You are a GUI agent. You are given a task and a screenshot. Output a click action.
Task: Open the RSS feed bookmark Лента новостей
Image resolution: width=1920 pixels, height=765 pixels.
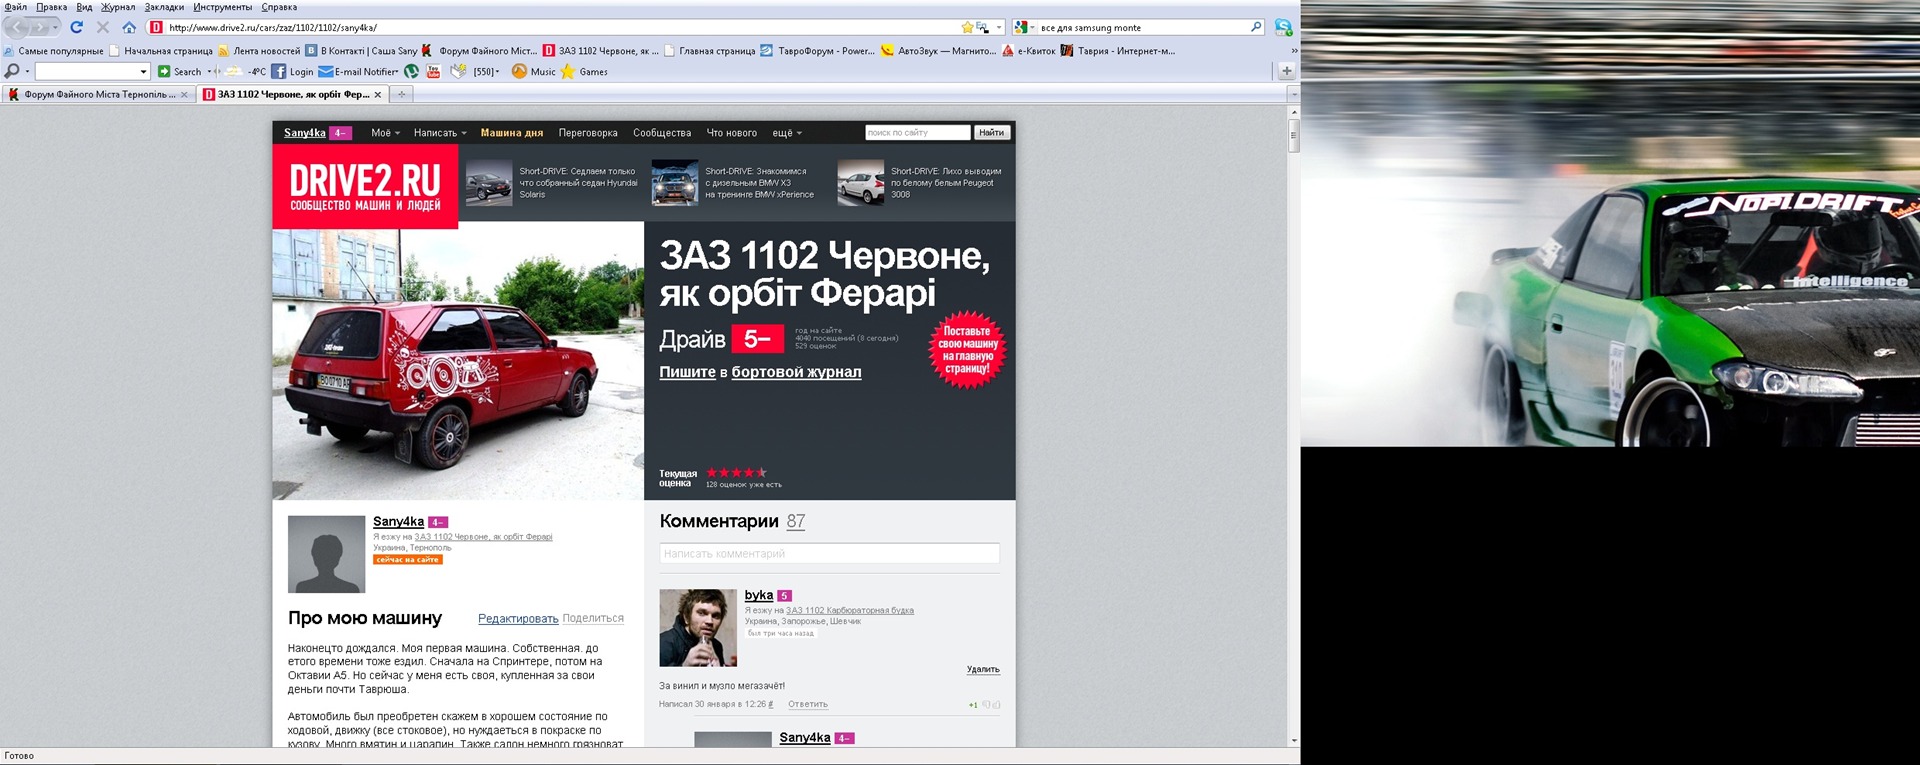pos(259,51)
